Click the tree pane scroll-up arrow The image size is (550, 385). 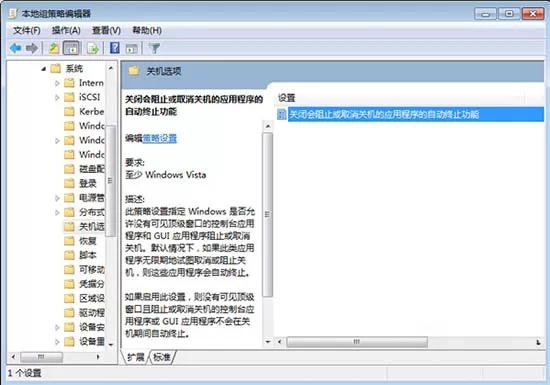pos(111,68)
